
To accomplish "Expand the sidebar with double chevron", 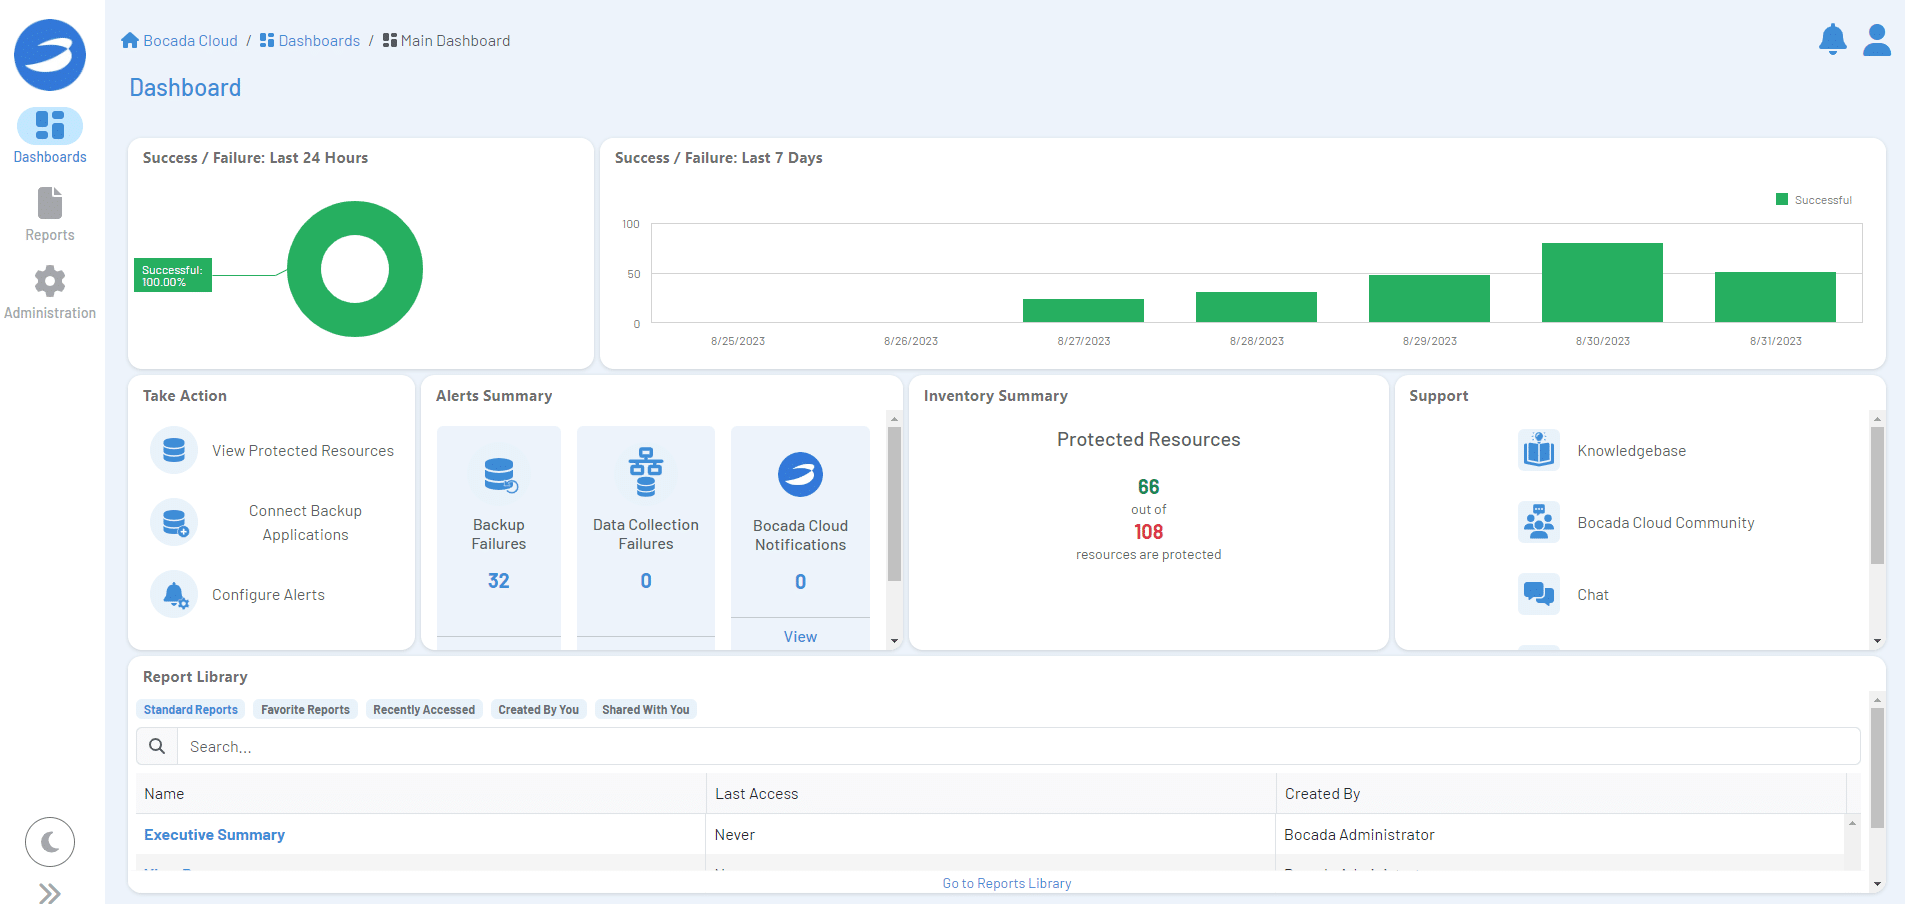I will pyautogui.click(x=50, y=892).
